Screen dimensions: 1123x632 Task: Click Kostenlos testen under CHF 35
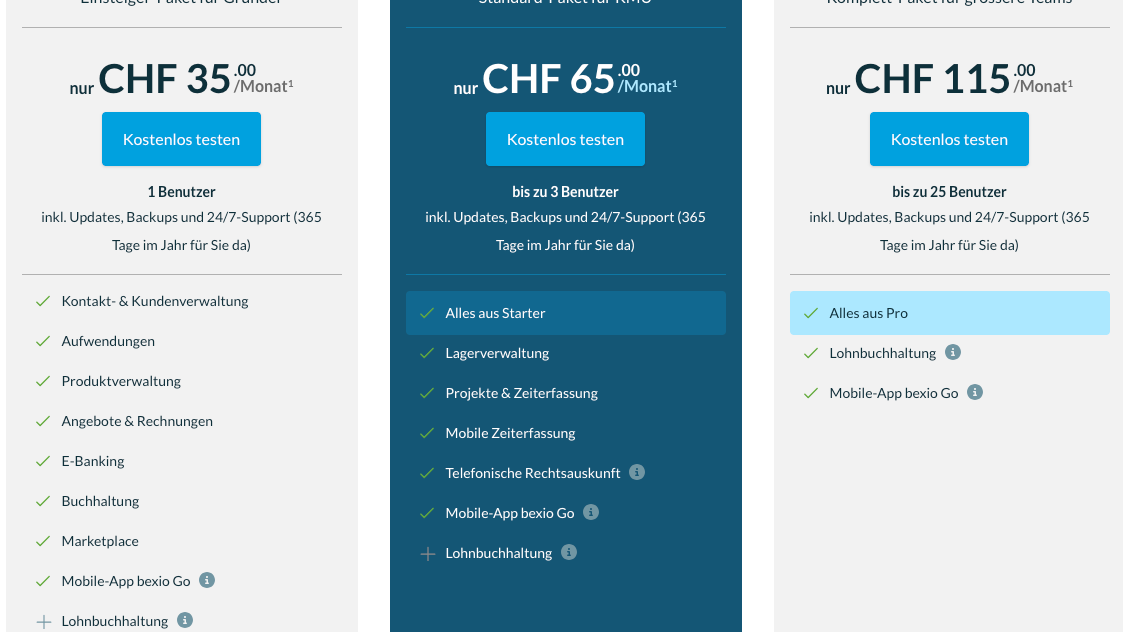(x=181, y=139)
